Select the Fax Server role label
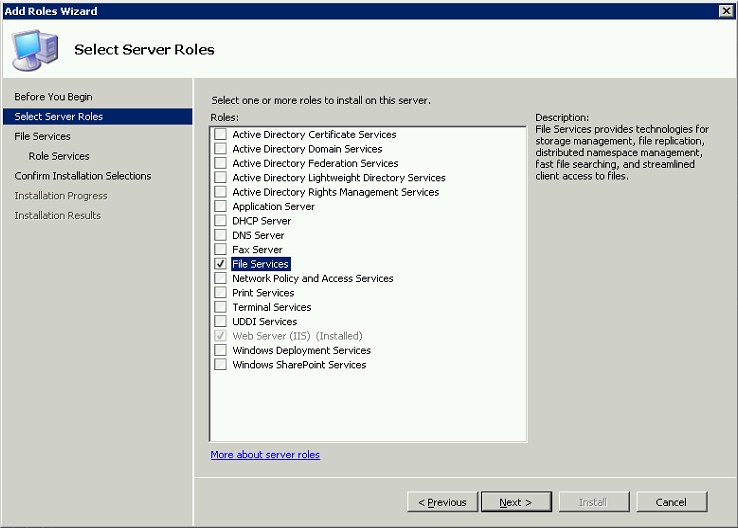The width and height of the screenshot is (738, 528). (257, 249)
